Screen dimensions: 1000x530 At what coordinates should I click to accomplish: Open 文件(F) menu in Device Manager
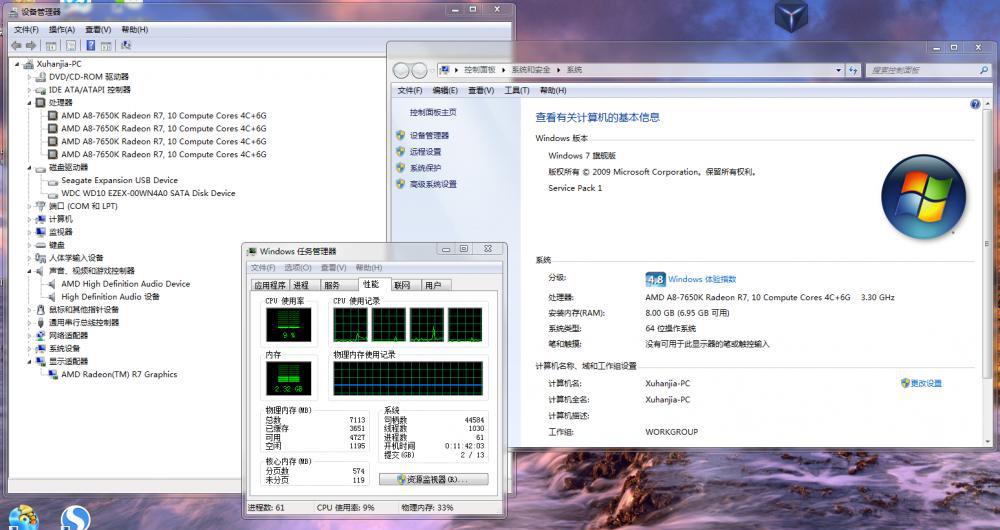26,29
